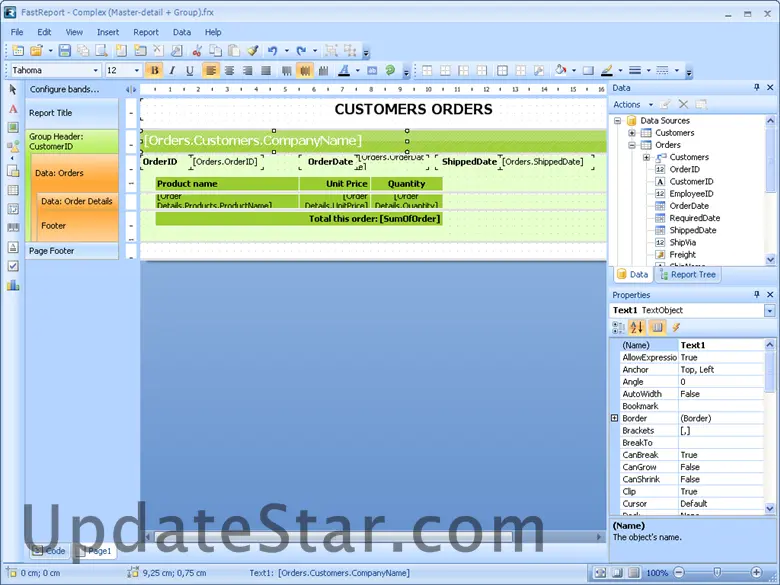
Task: Select the Group Header CustomerID band
Action: tap(72, 141)
